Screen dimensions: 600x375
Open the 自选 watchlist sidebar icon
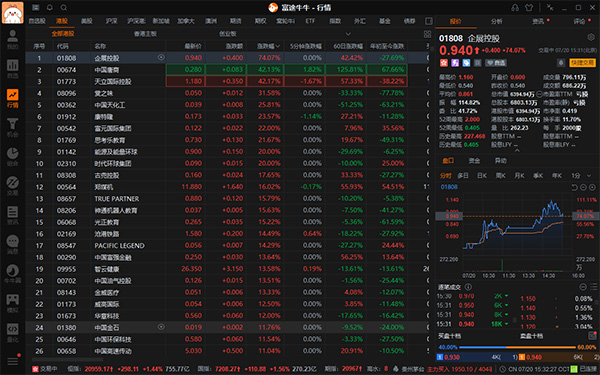(12, 69)
